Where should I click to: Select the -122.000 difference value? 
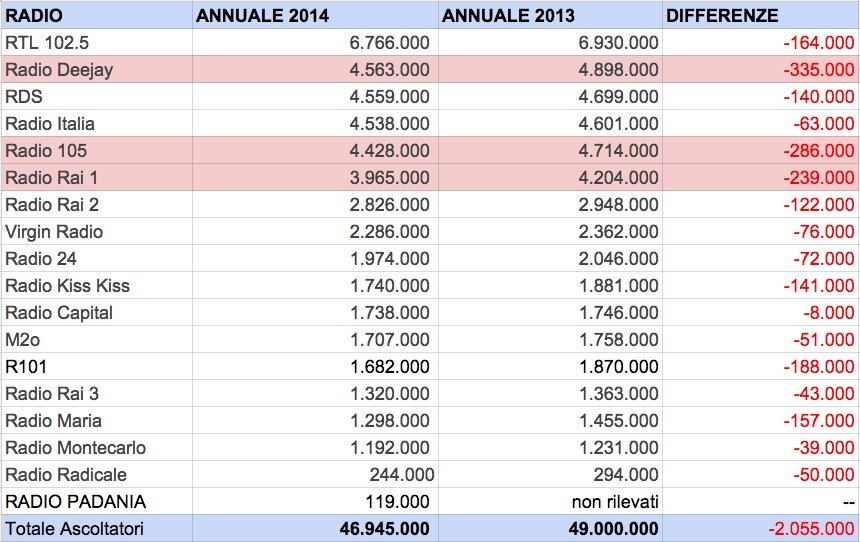[x=819, y=205]
